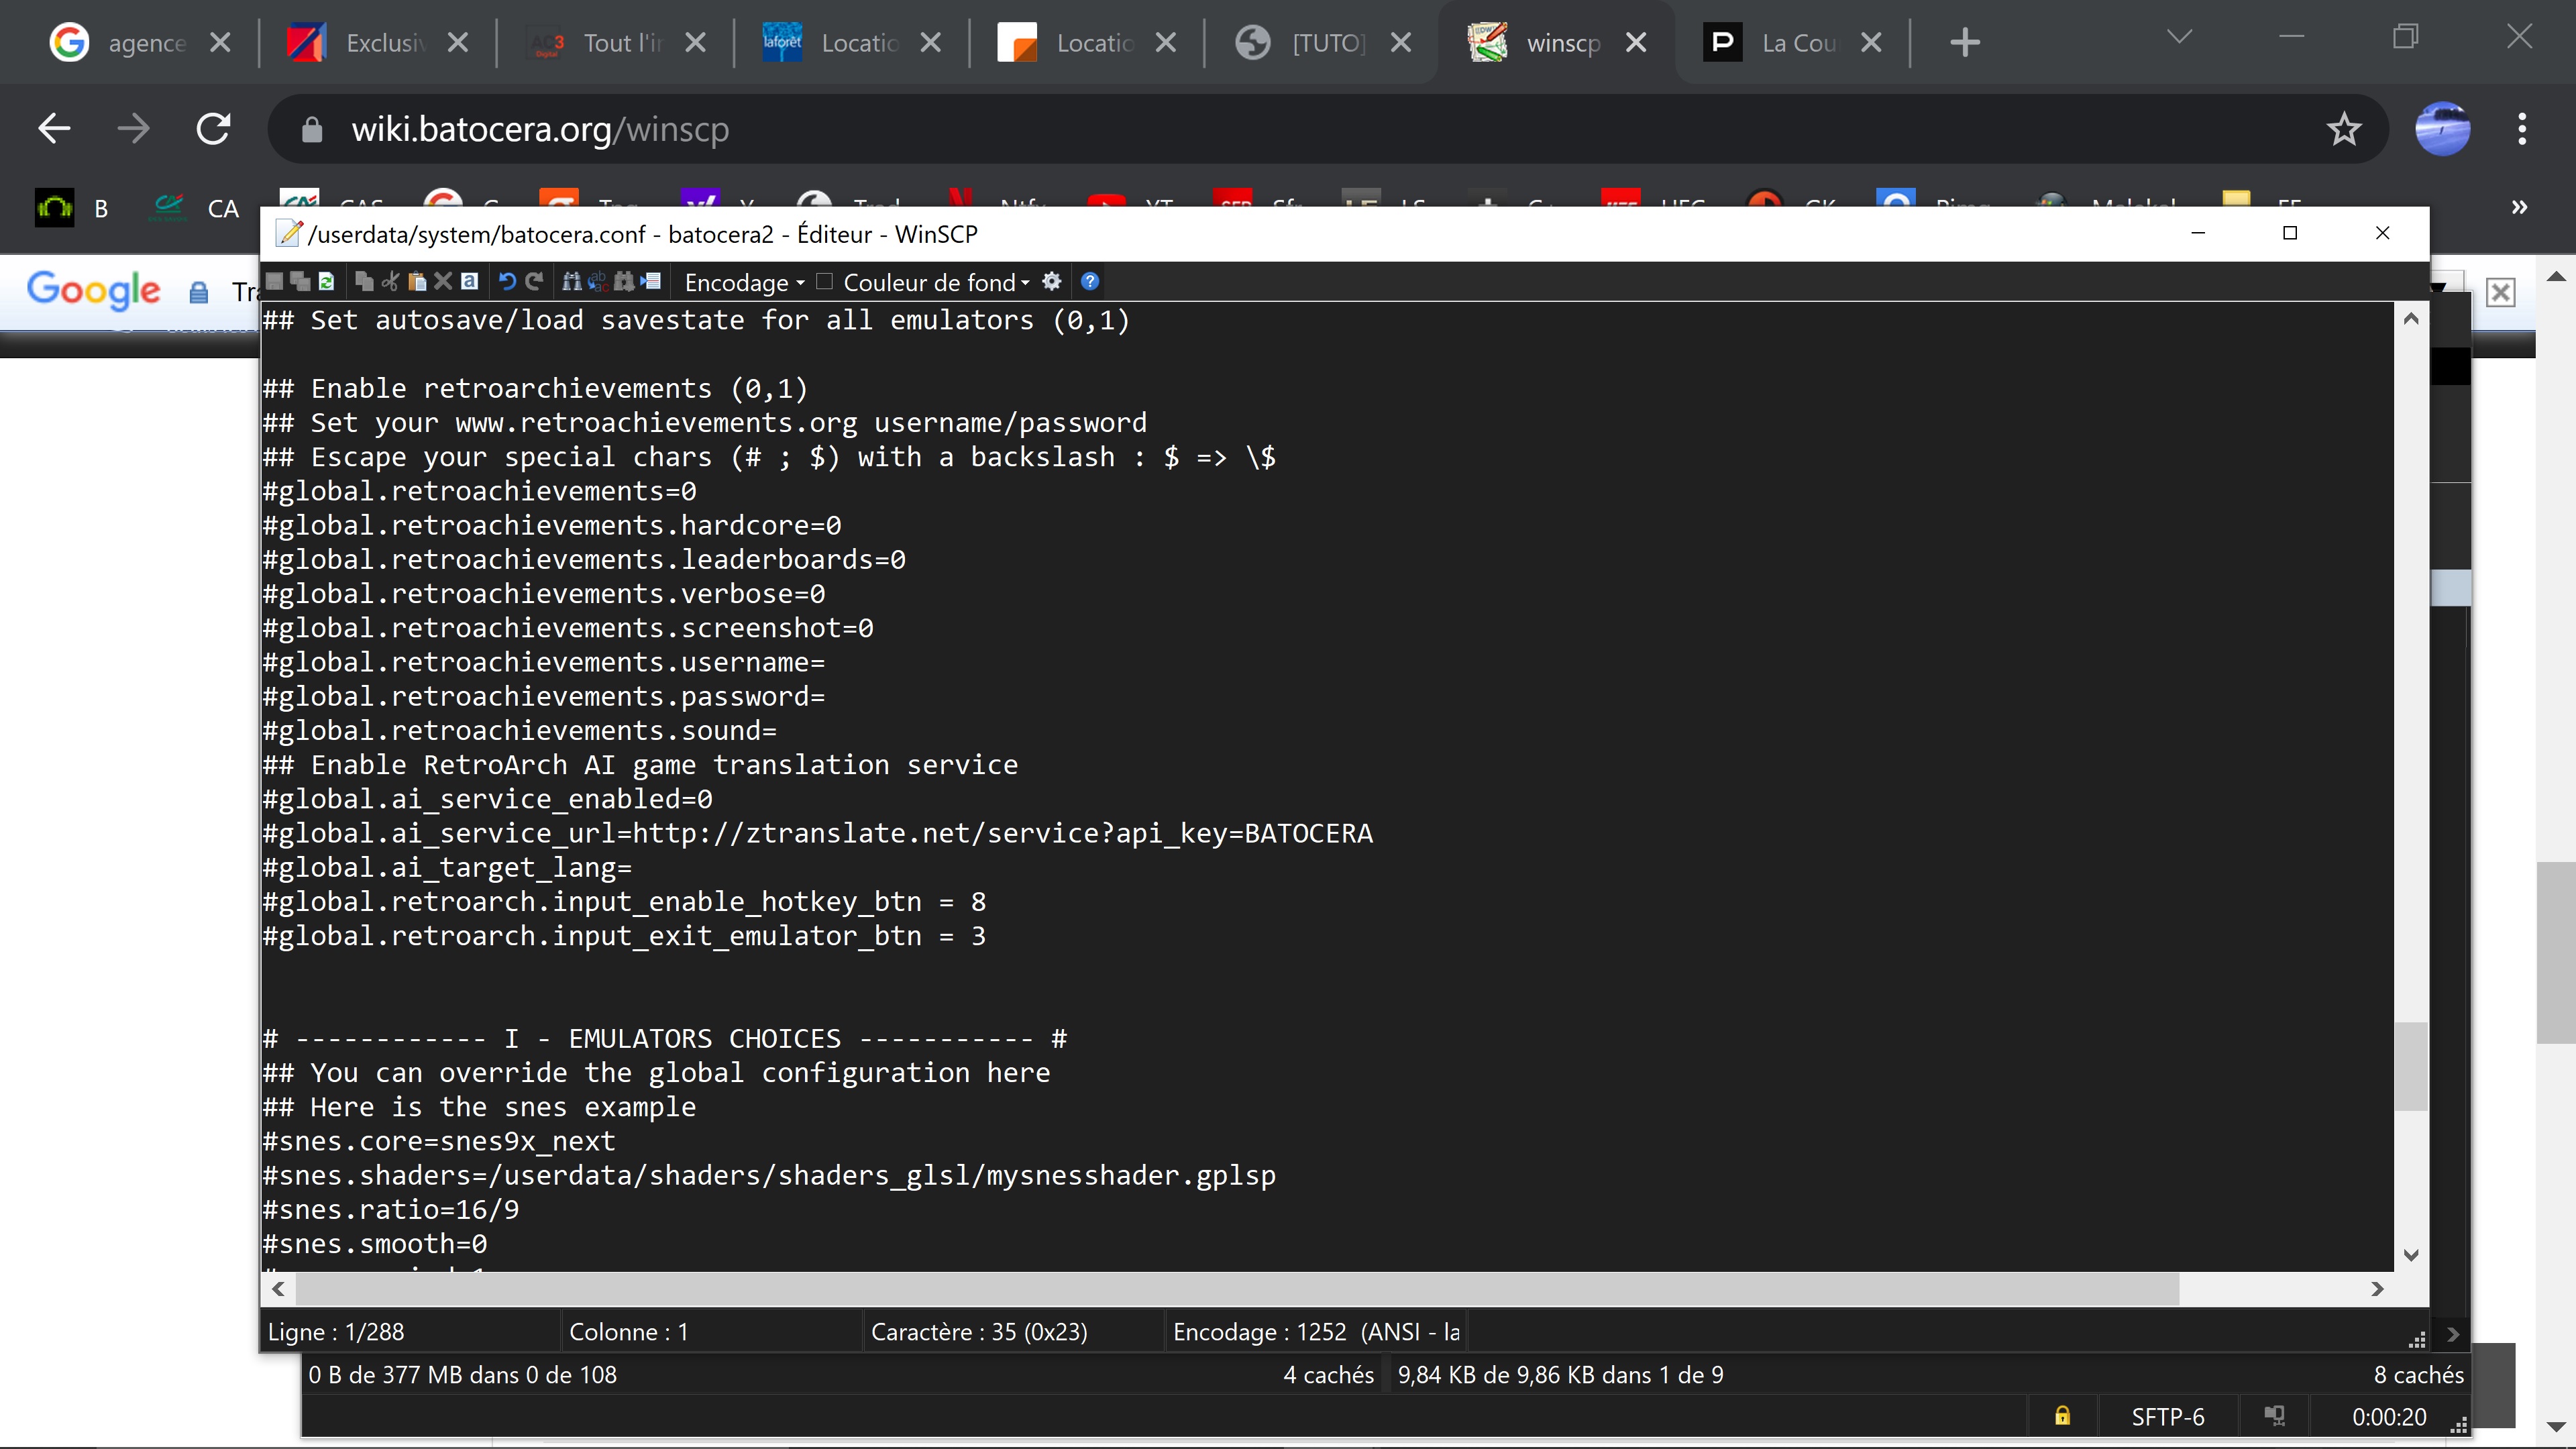Click the Couleur de fond color box
This screenshot has height=1449, width=2576.
pos(824,282)
